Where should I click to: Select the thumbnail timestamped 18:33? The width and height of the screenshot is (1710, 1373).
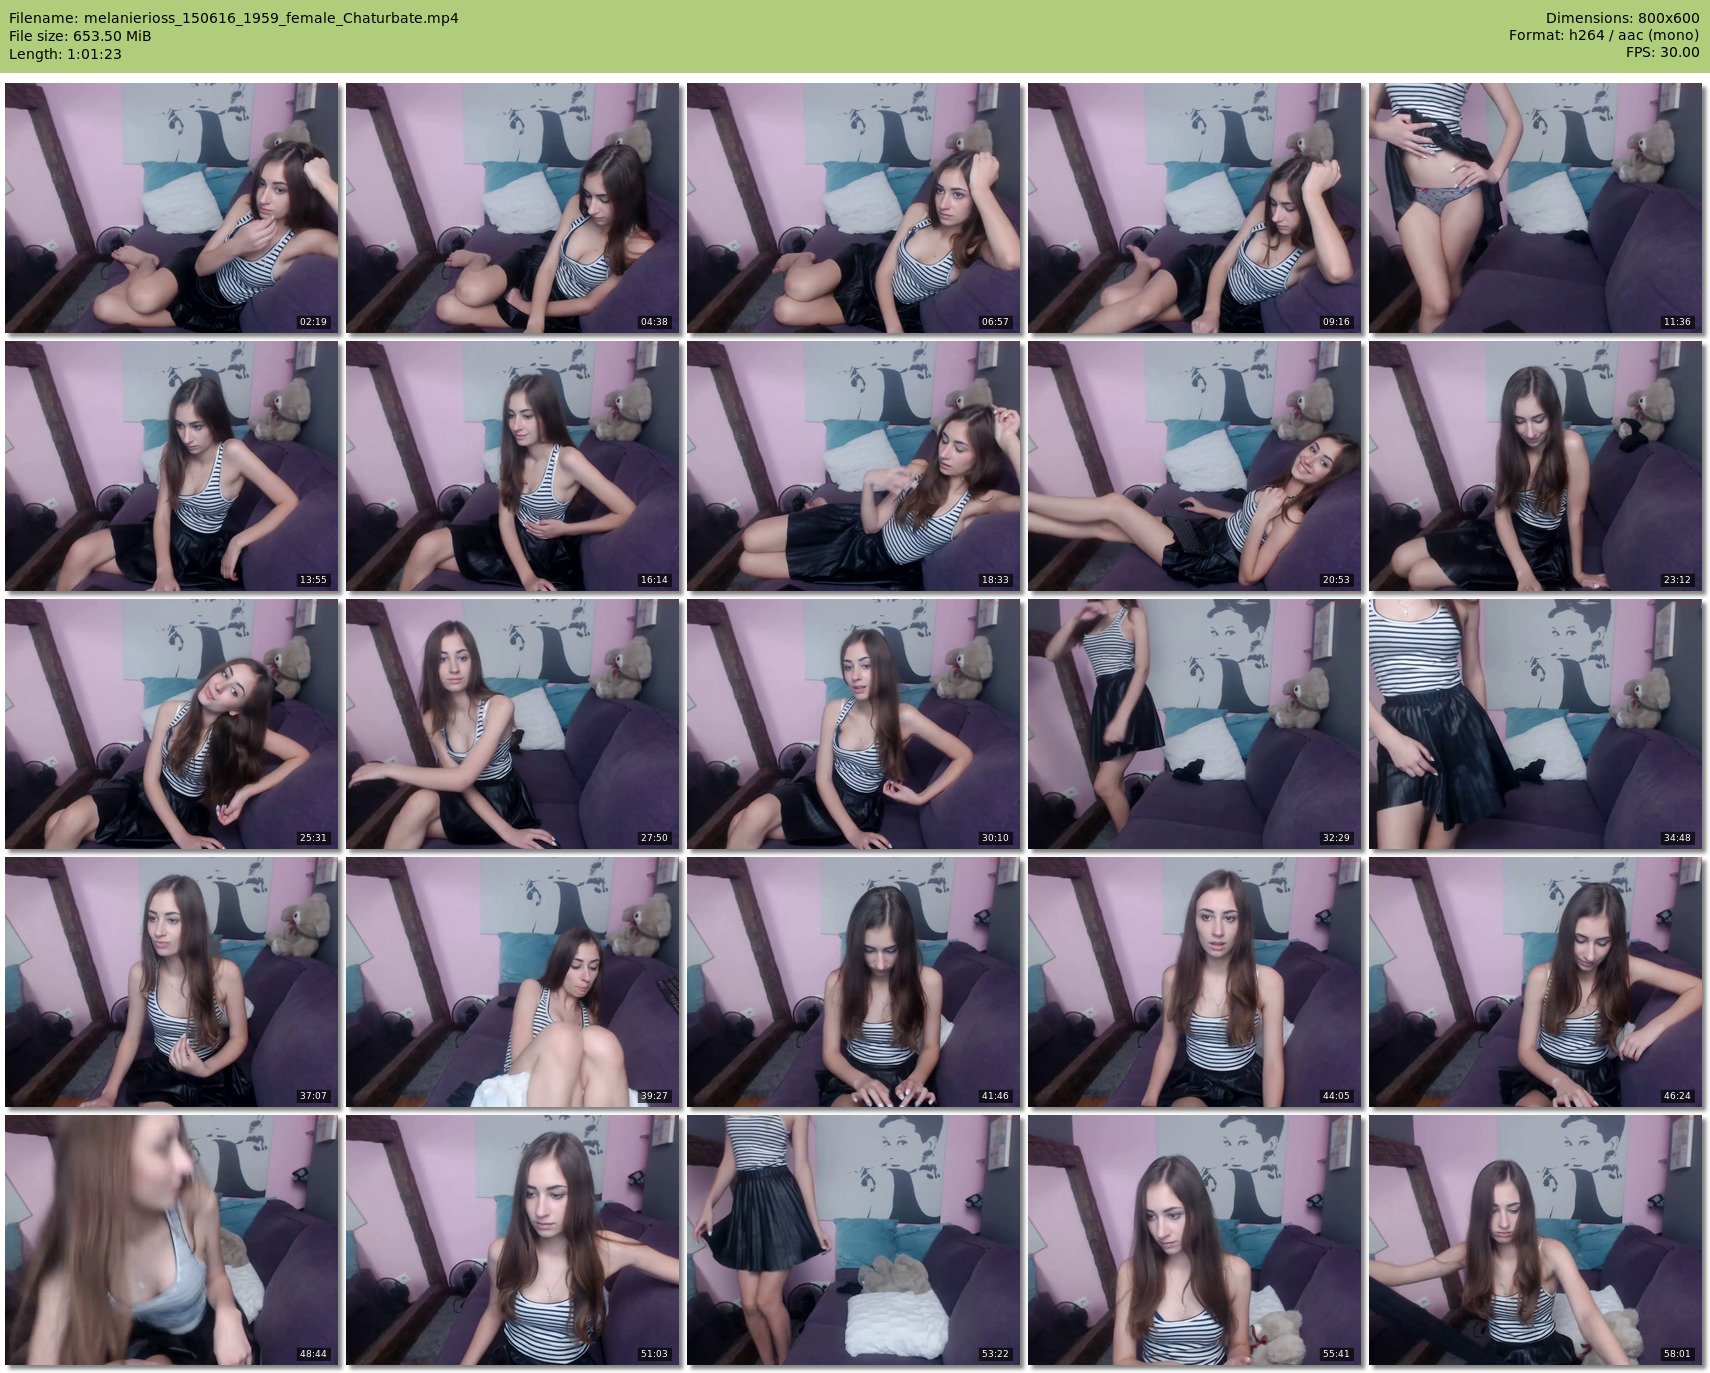[853, 466]
